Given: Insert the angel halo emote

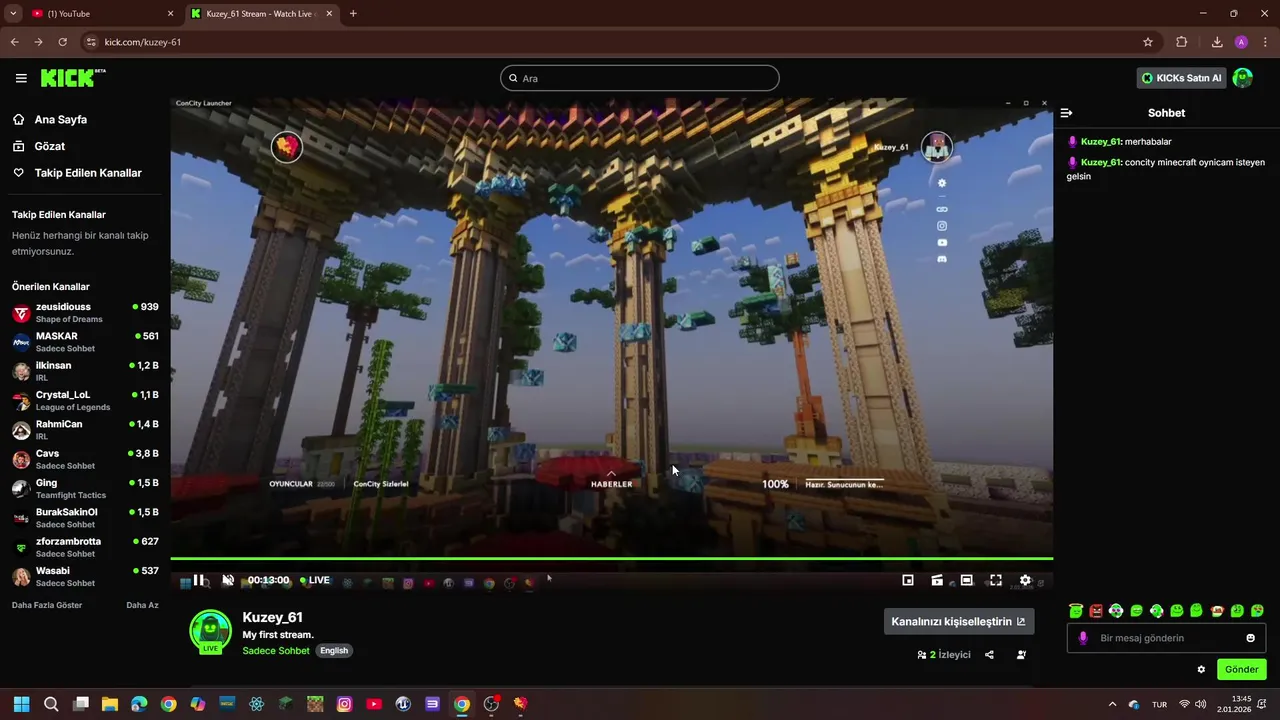Looking at the screenshot, I should pyautogui.click(x=1076, y=610).
